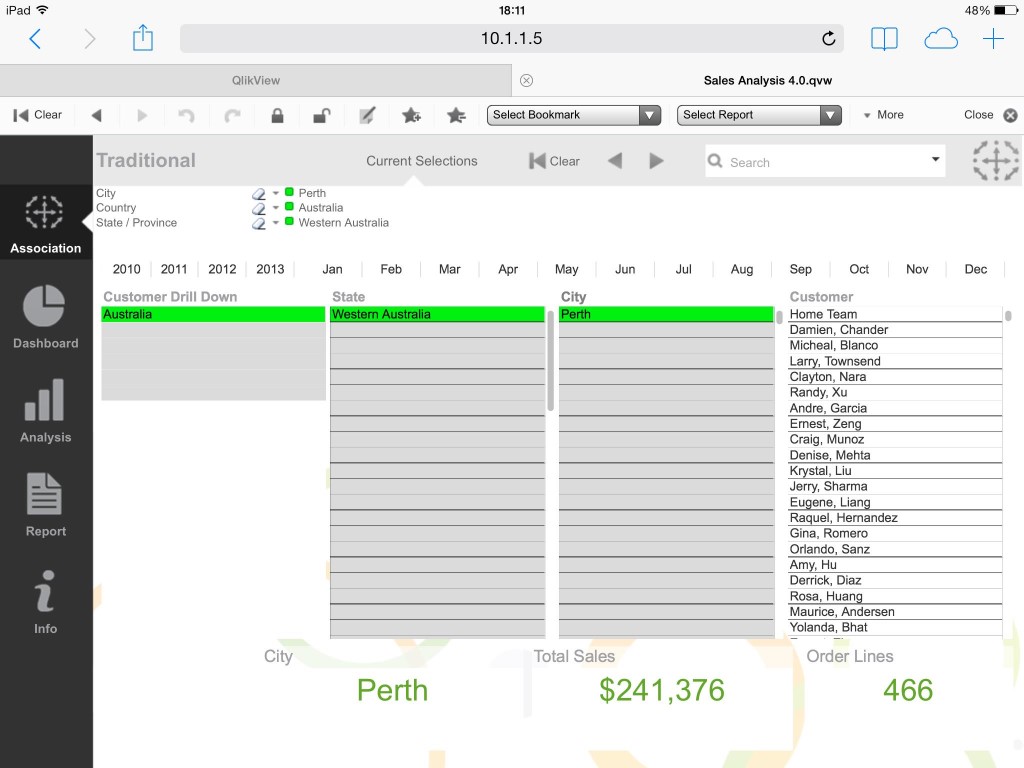Open the Info sheet
1024x768 pixels.
(45, 601)
